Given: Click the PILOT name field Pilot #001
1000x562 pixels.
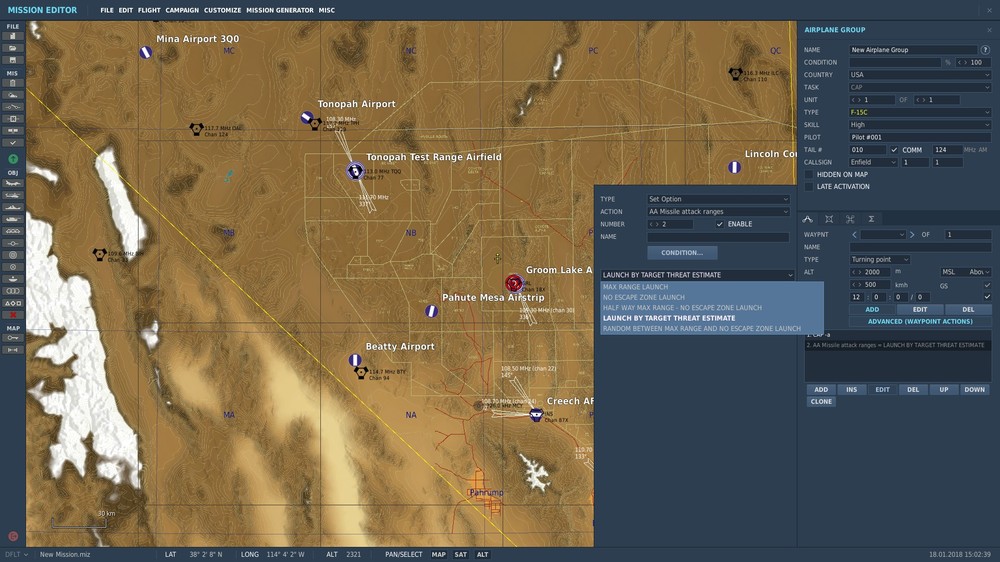Looking at the screenshot, I should 920,137.
